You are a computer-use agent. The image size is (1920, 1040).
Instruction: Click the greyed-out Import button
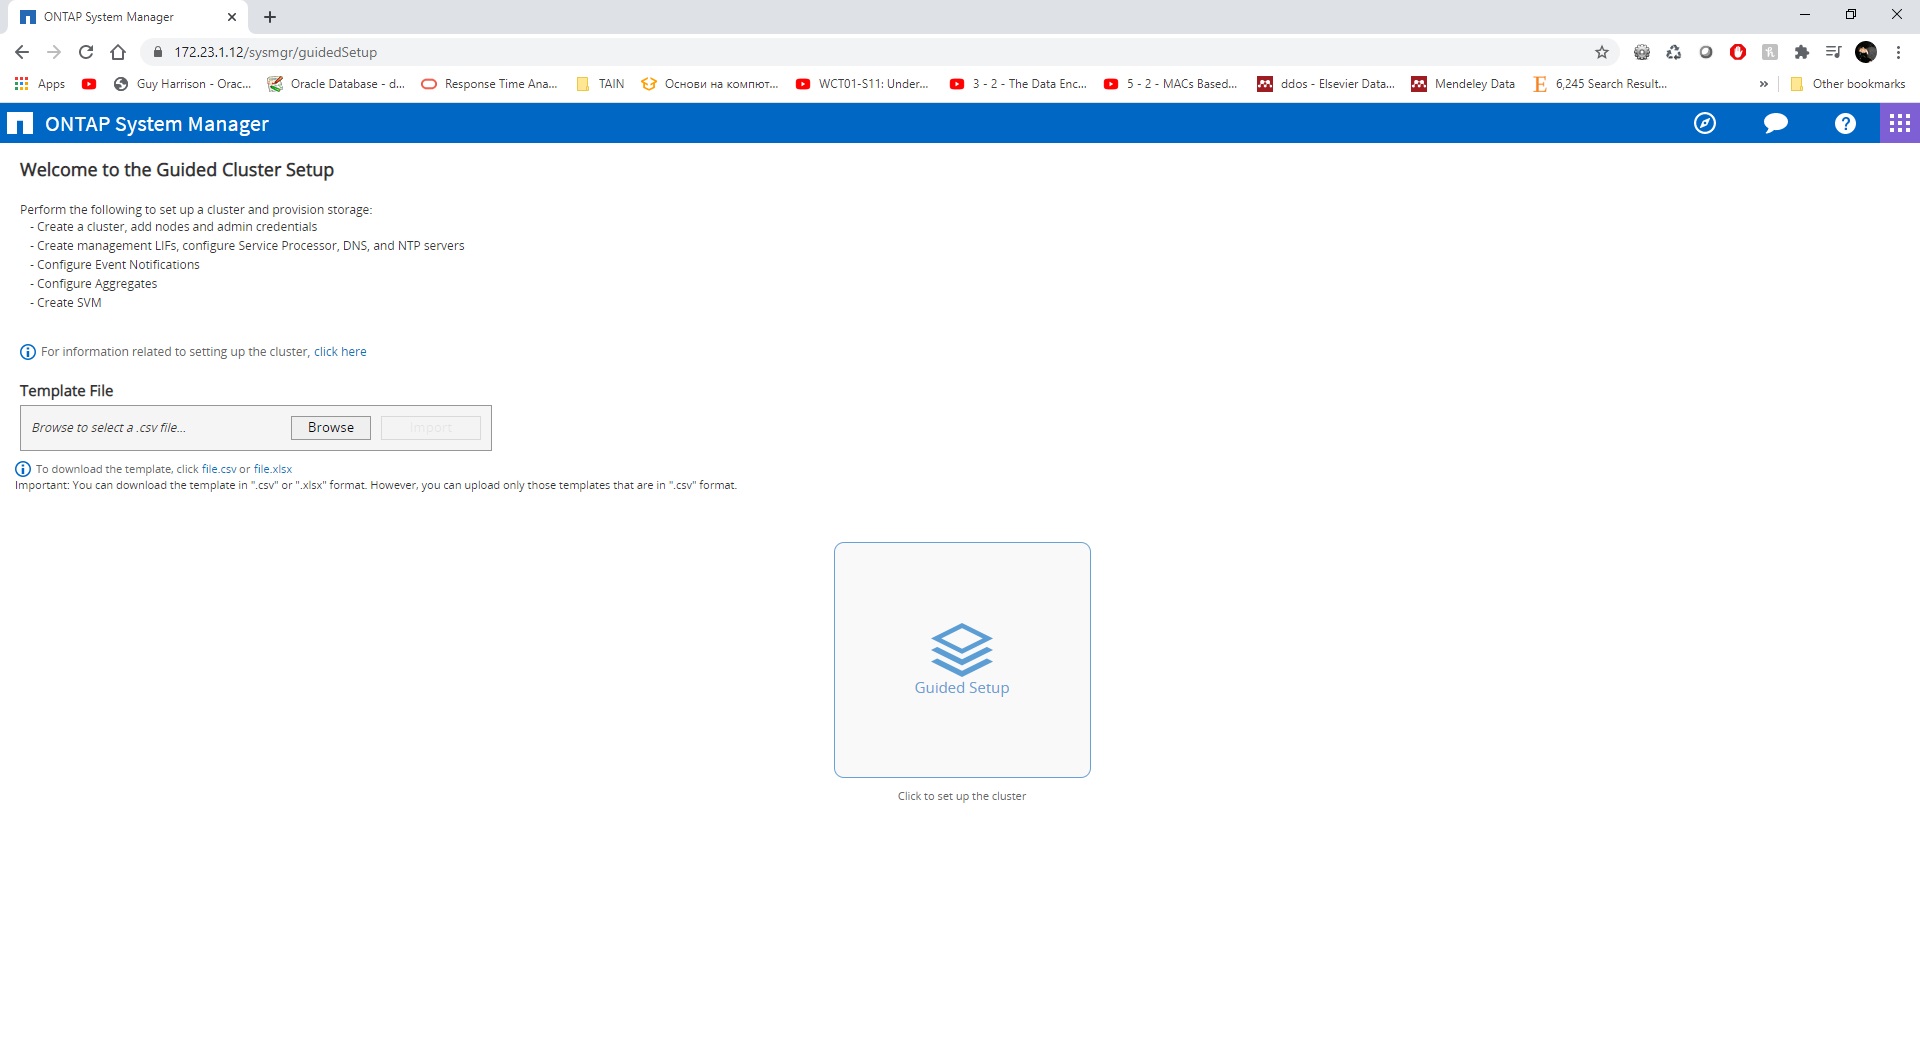point(431,428)
